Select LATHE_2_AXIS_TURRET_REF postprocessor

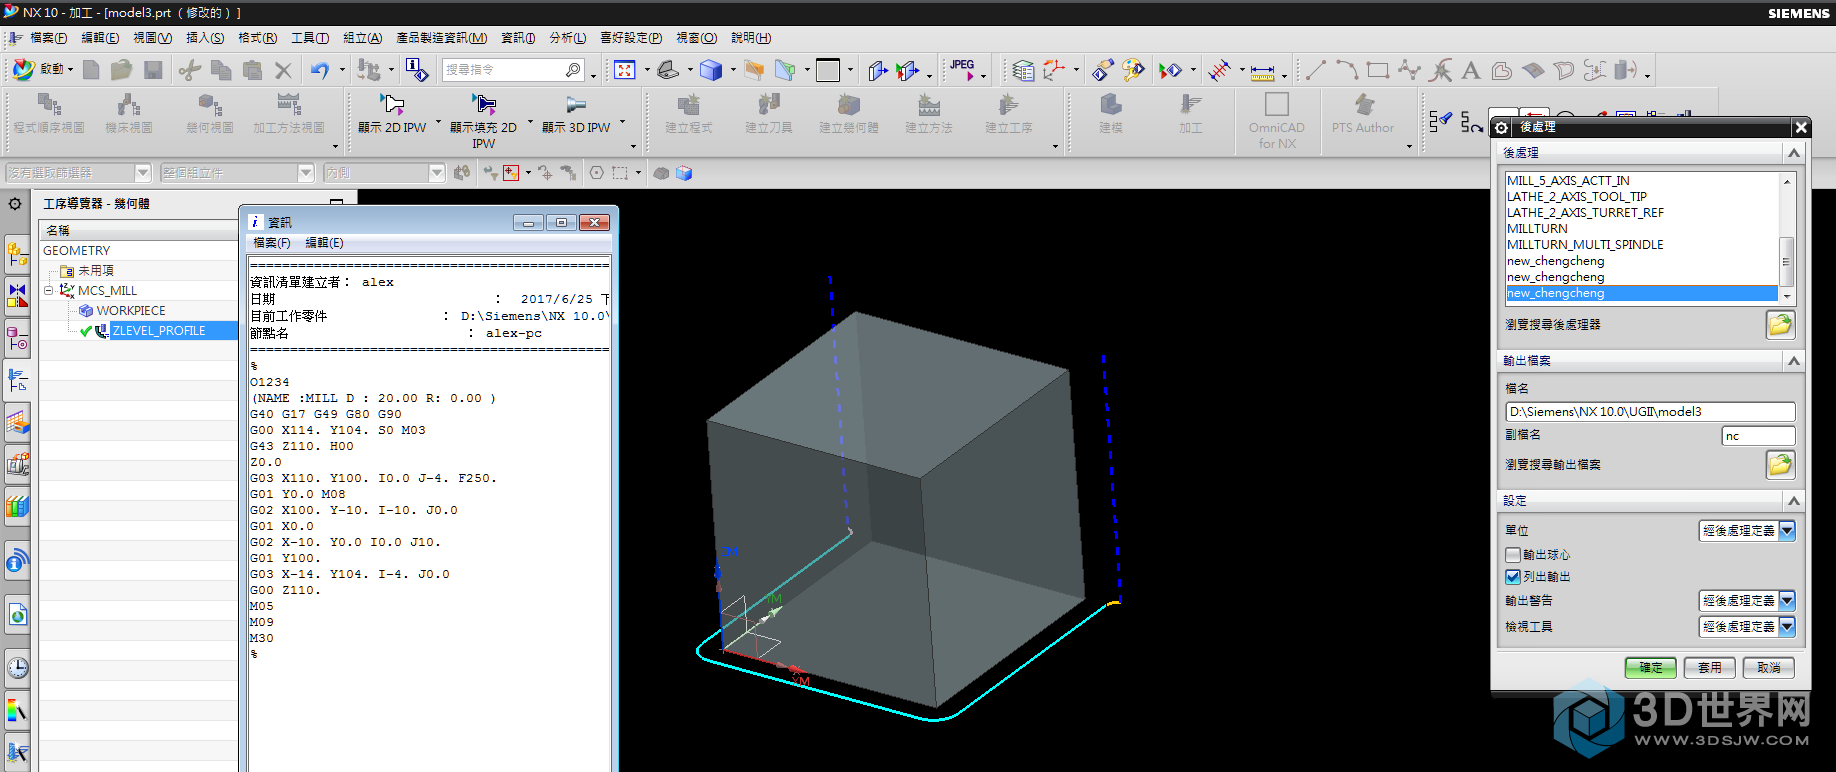click(1585, 212)
